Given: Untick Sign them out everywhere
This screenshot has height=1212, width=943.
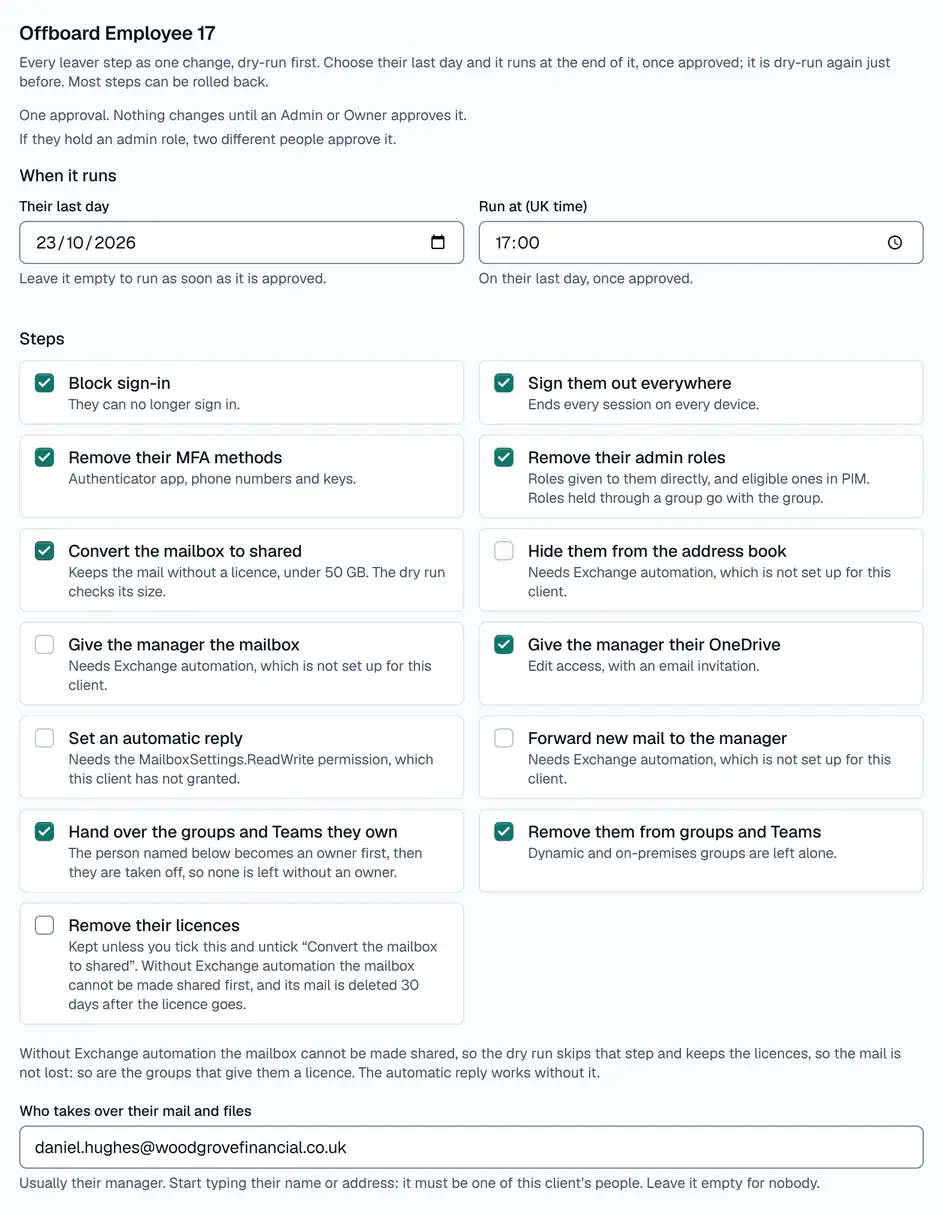Looking at the screenshot, I should [x=504, y=383].
